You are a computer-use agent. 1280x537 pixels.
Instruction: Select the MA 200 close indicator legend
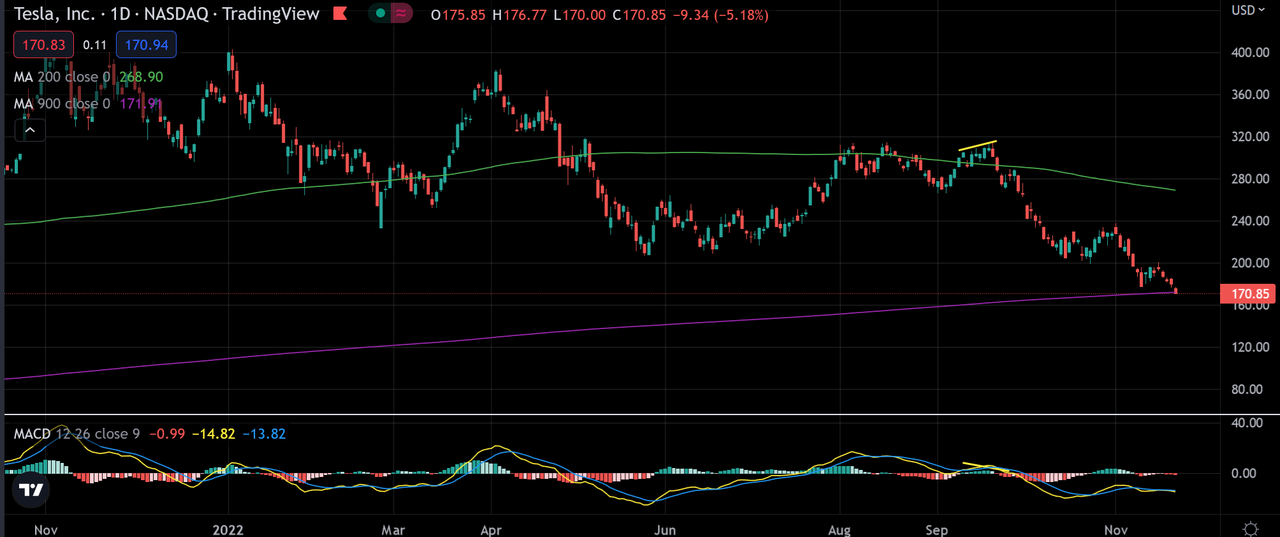pyautogui.click(x=62, y=77)
